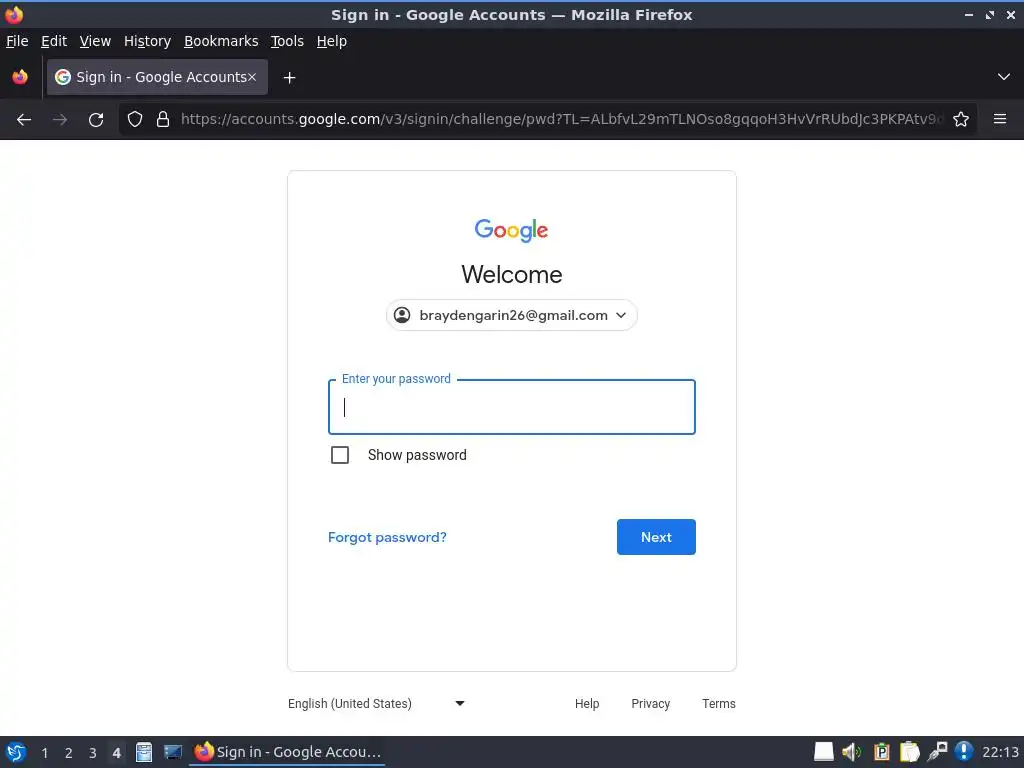1024x768 pixels.
Task: Switch to workspace 4
Action: point(116,753)
